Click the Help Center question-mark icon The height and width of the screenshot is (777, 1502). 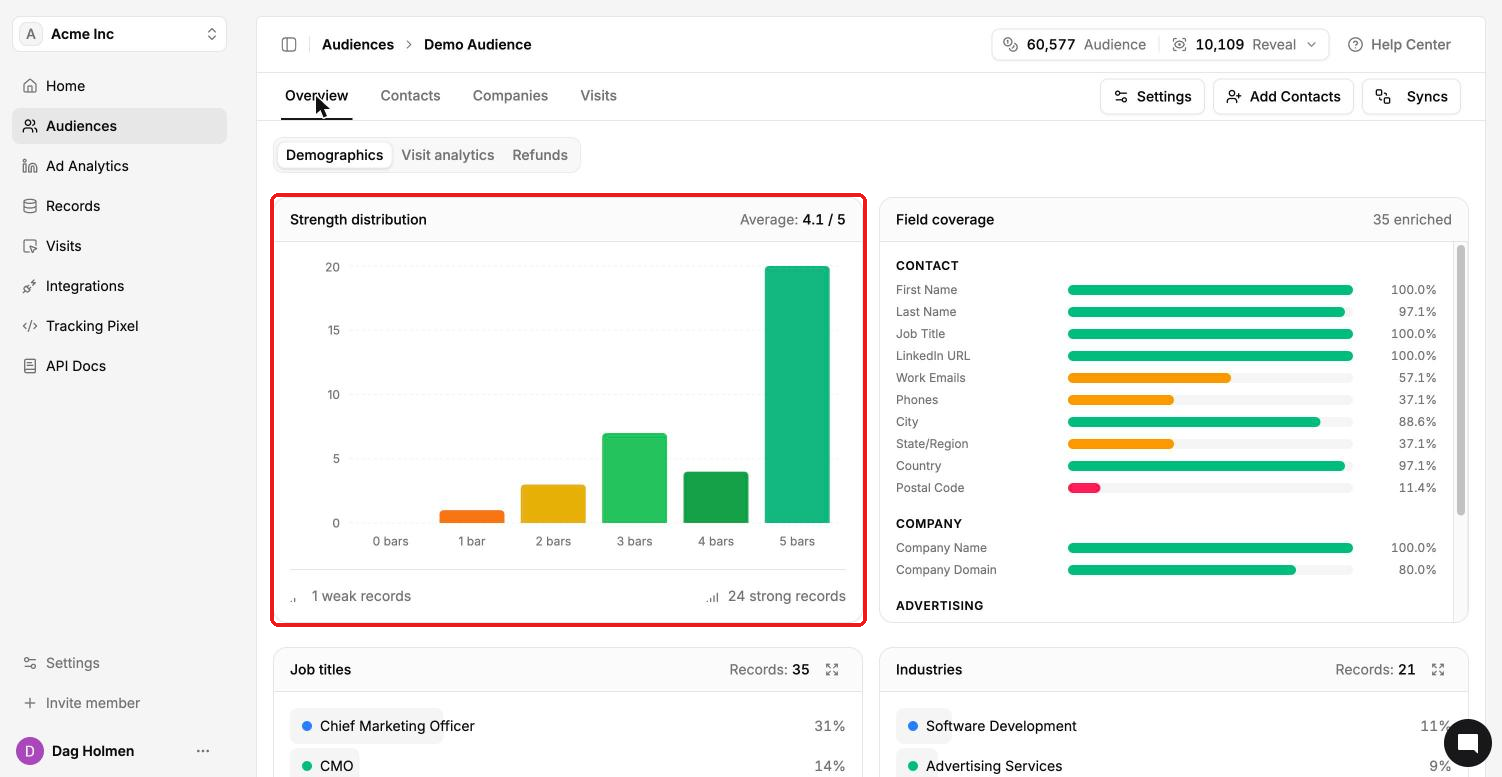1356,44
